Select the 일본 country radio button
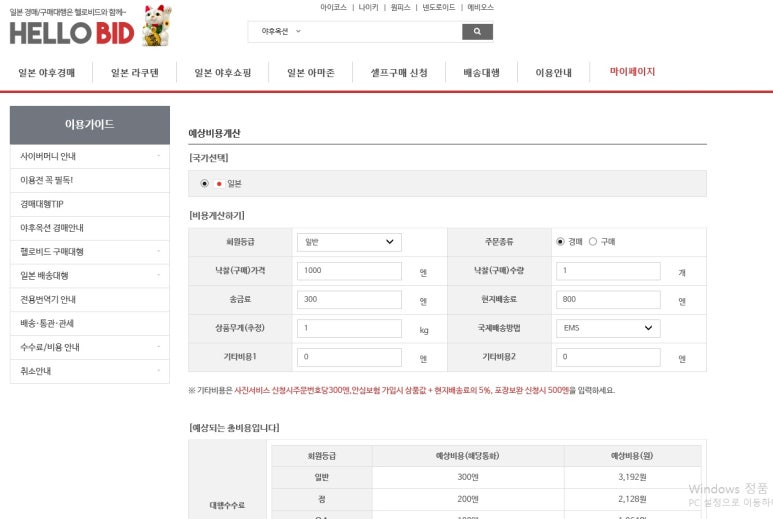The width and height of the screenshot is (773, 519). [x=204, y=183]
